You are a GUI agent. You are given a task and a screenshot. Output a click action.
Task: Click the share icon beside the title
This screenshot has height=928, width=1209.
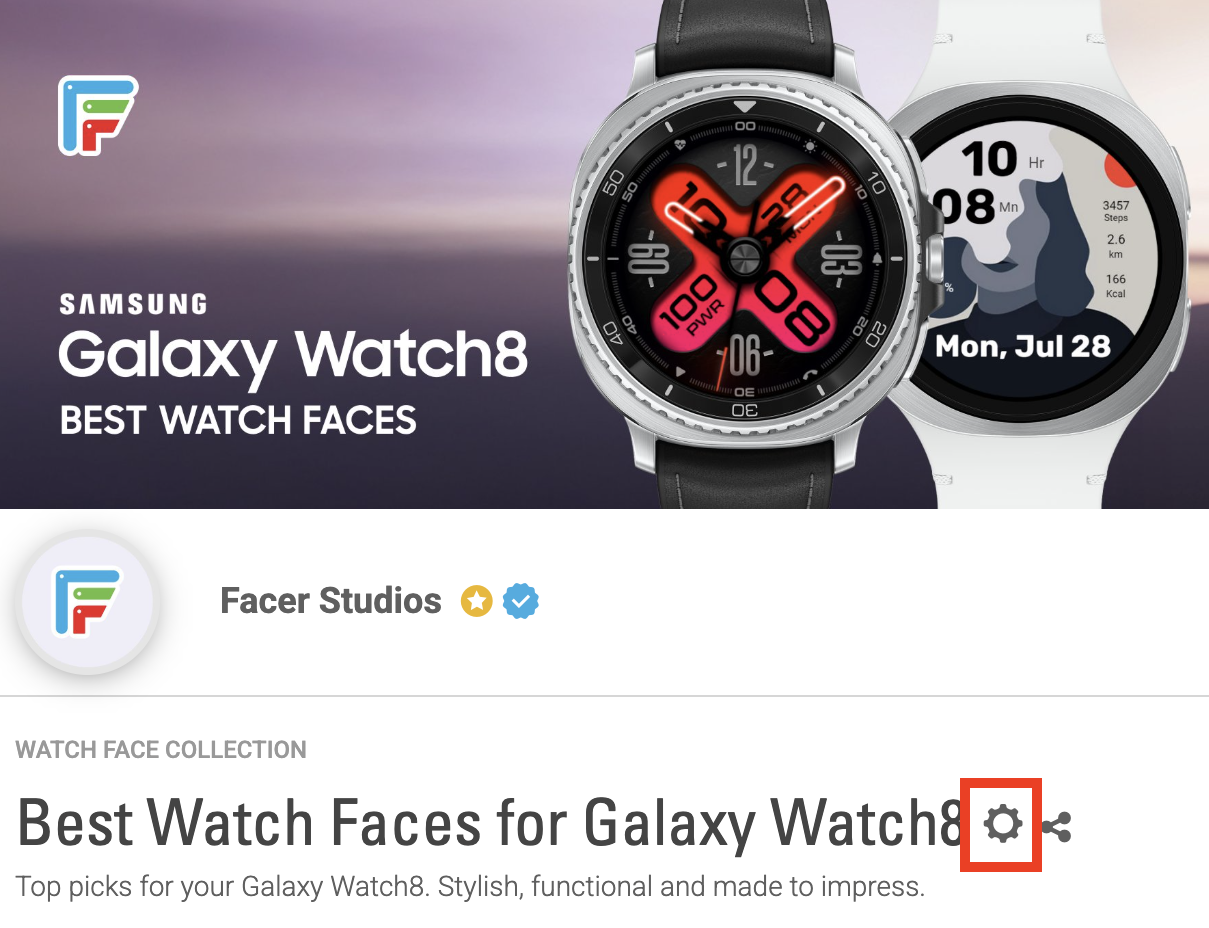[1056, 827]
